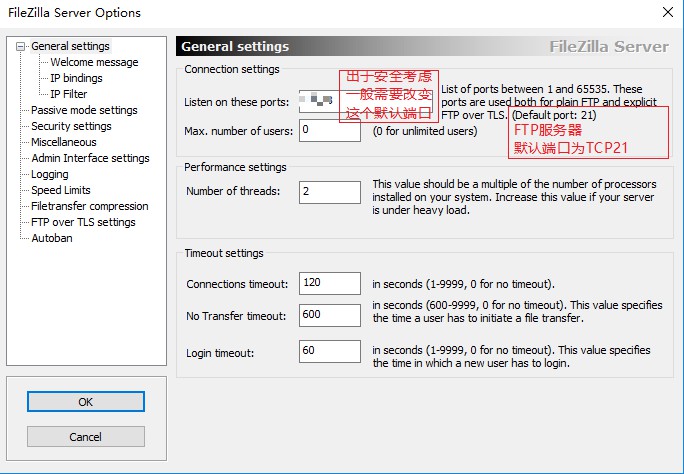Image resolution: width=684 pixels, height=474 pixels.
Task: Select the Miscellaneous settings item
Action: coord(64,142)
